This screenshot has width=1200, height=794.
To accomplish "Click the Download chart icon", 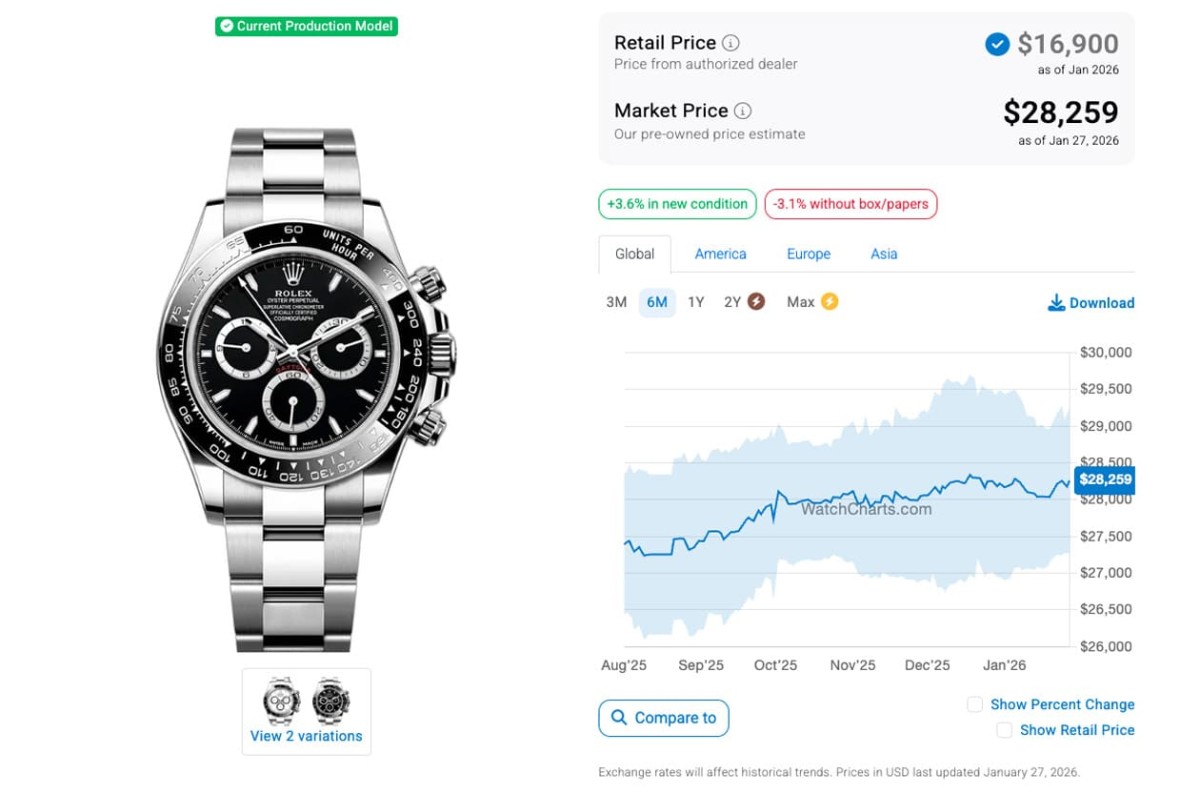I will pyautogui.click(x=1056, y=303).
